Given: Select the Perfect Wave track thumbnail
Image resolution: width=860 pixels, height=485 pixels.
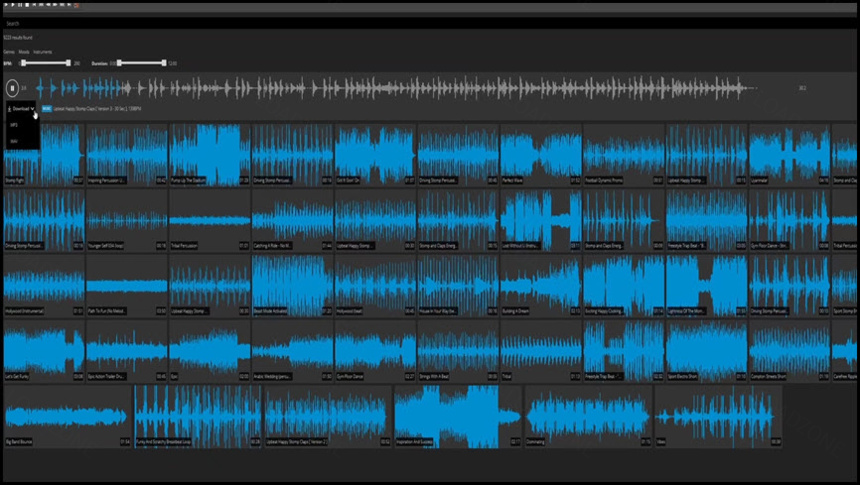Looking at the screenshot, I should (x=541, y=154).
